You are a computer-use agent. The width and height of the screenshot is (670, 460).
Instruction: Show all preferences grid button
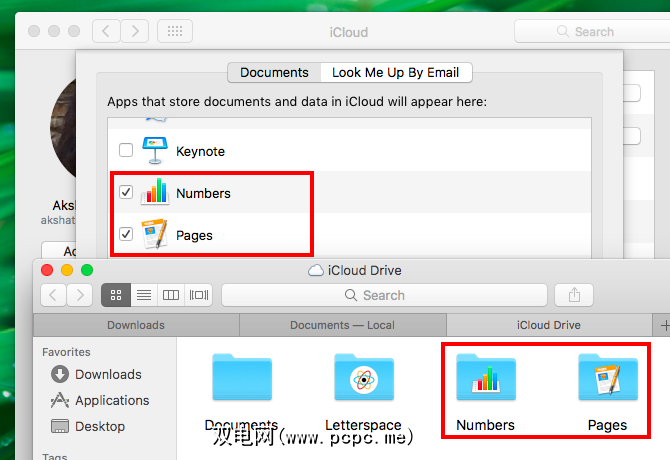pos(175,31)
